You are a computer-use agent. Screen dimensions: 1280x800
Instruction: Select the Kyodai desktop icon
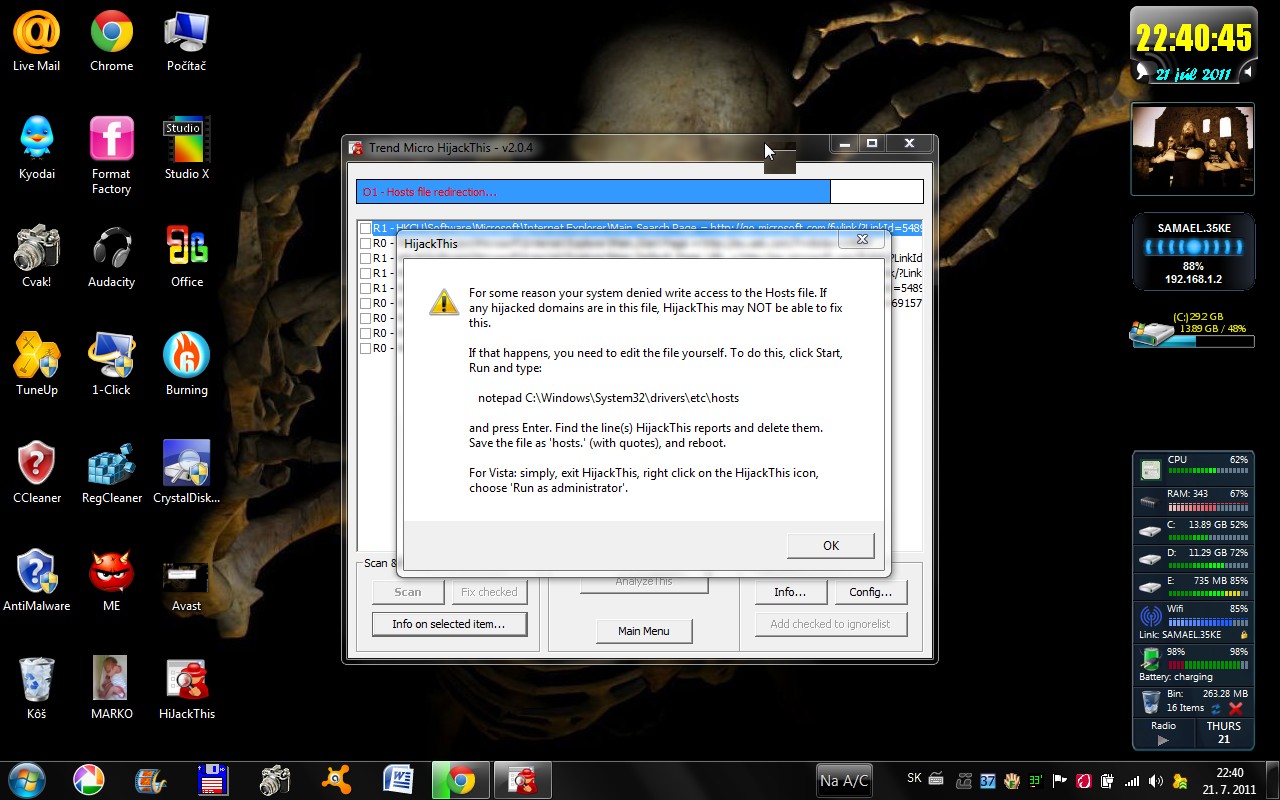(36, 149)
